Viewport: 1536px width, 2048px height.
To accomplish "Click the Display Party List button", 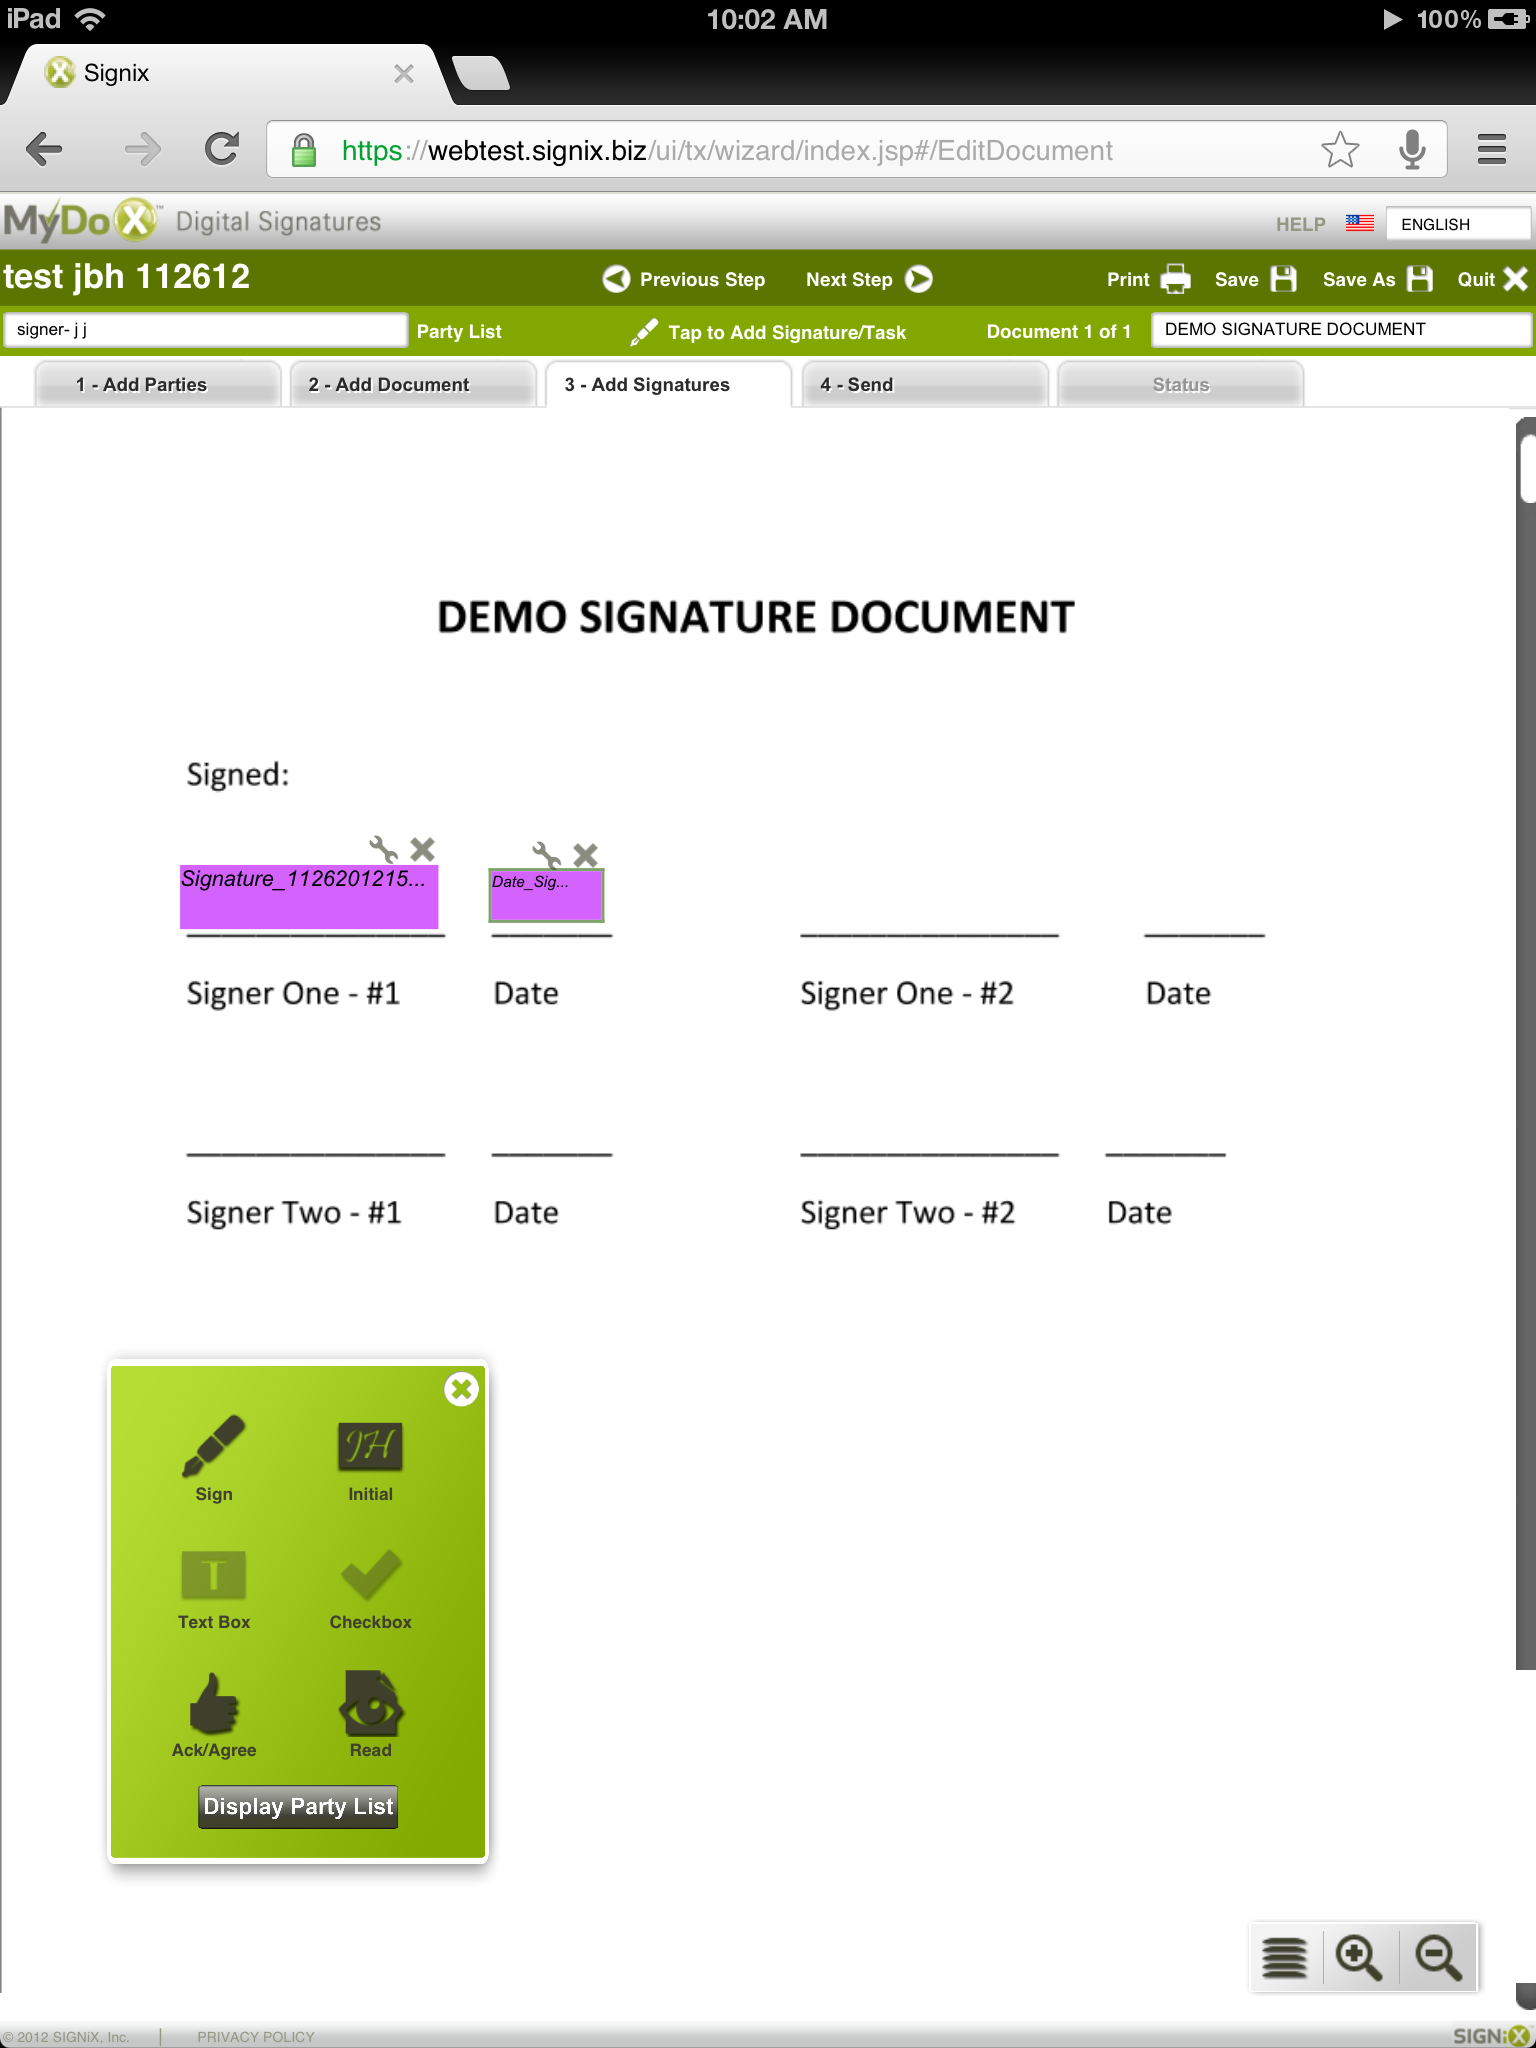I will click(298, 1807).
